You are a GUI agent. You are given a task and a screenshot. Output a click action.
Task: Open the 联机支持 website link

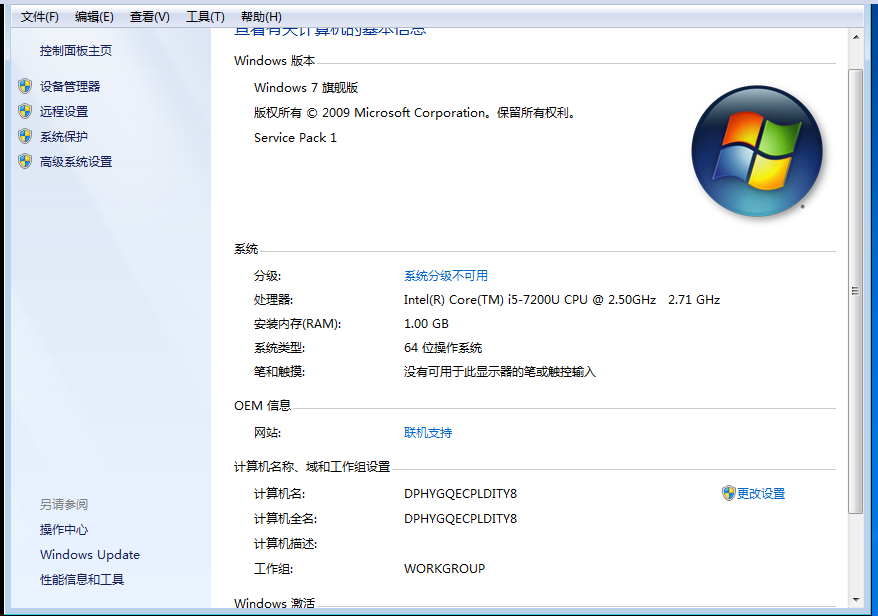click(428, 433)
